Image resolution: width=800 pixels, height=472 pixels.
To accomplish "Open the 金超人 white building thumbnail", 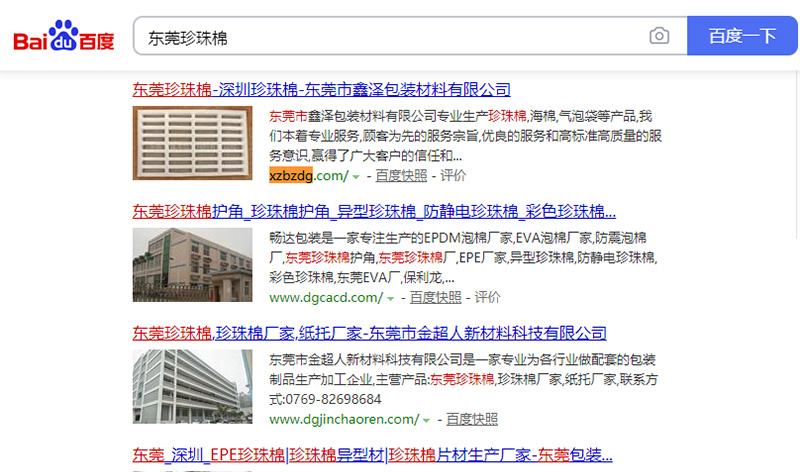I will click(192, 386).
